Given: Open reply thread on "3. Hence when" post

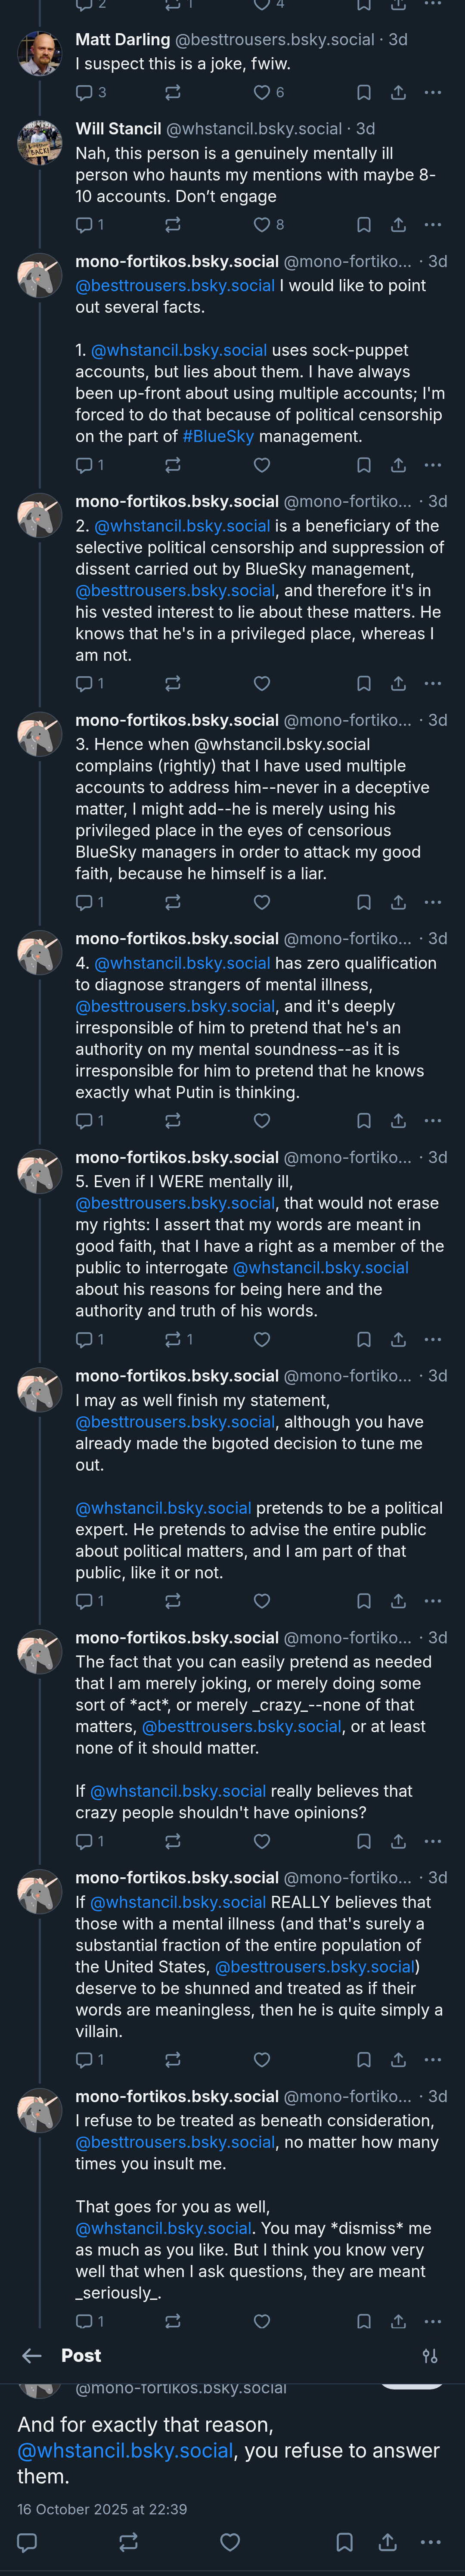Looking at the screenshot, I should point(84,902).
